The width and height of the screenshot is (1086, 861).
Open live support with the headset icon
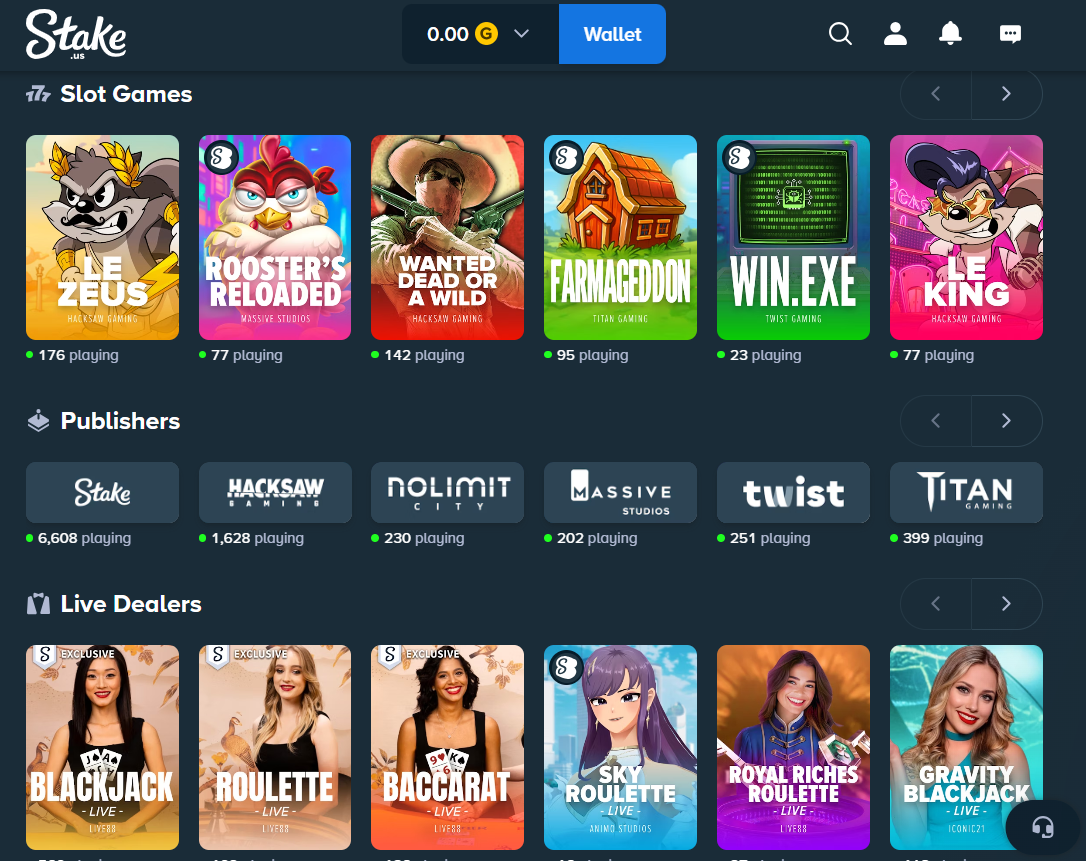1043,827
